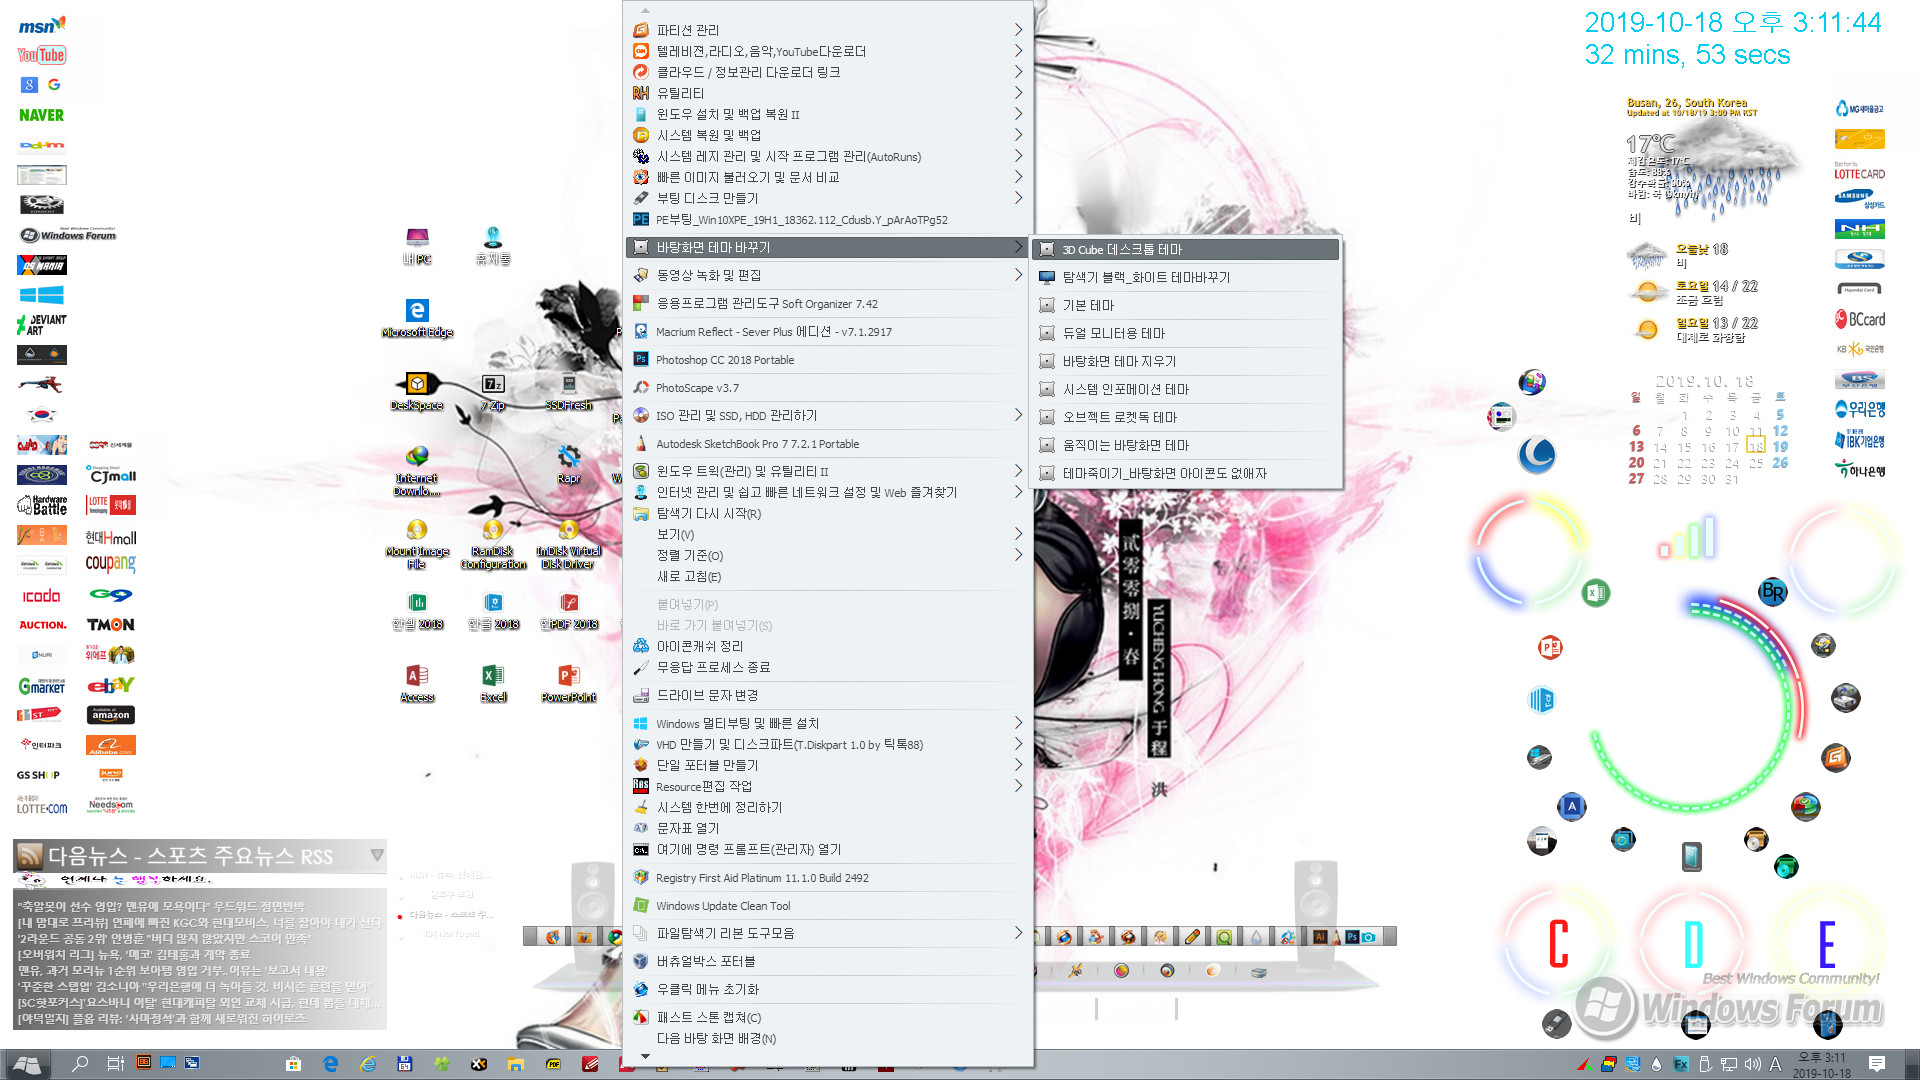Image resolution: width=1920 pixels, height=1080 pixels.
Task: Open PhotoScape v3.7 menu entry
Action: click(828, 388)
